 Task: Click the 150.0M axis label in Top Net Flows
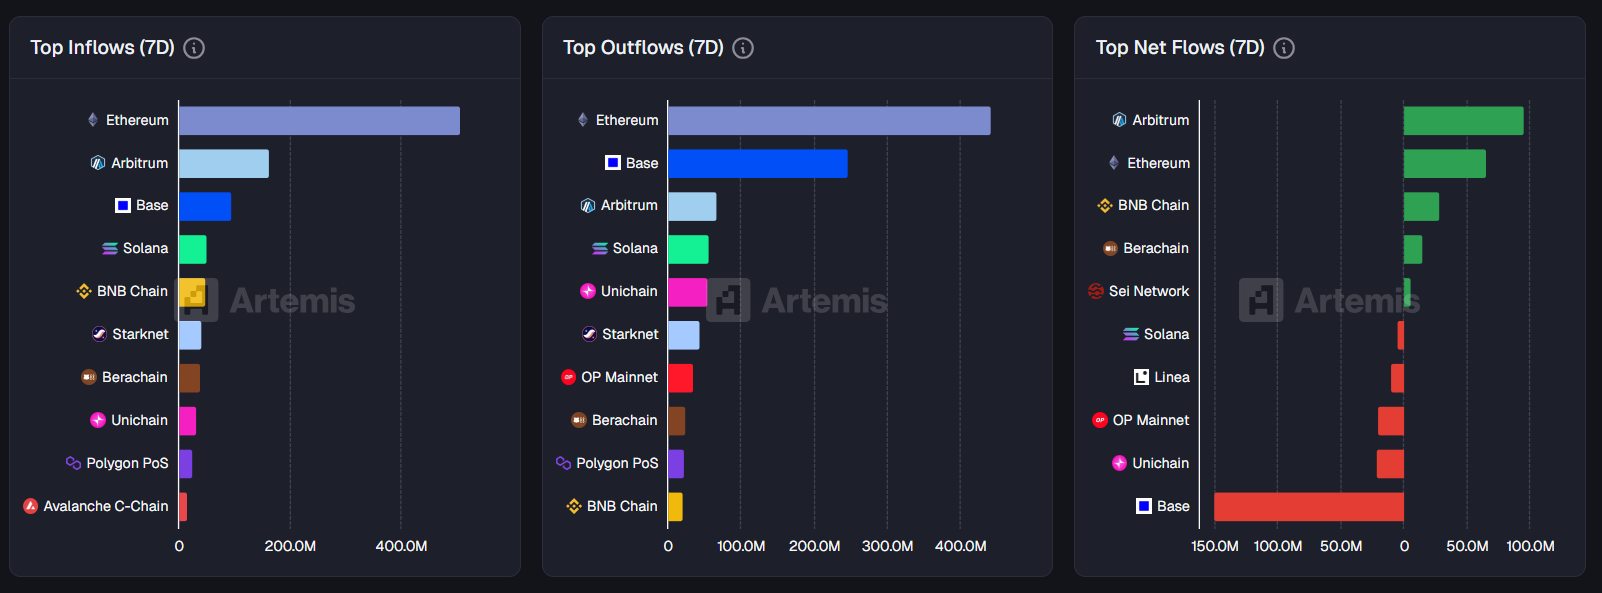1215,546
